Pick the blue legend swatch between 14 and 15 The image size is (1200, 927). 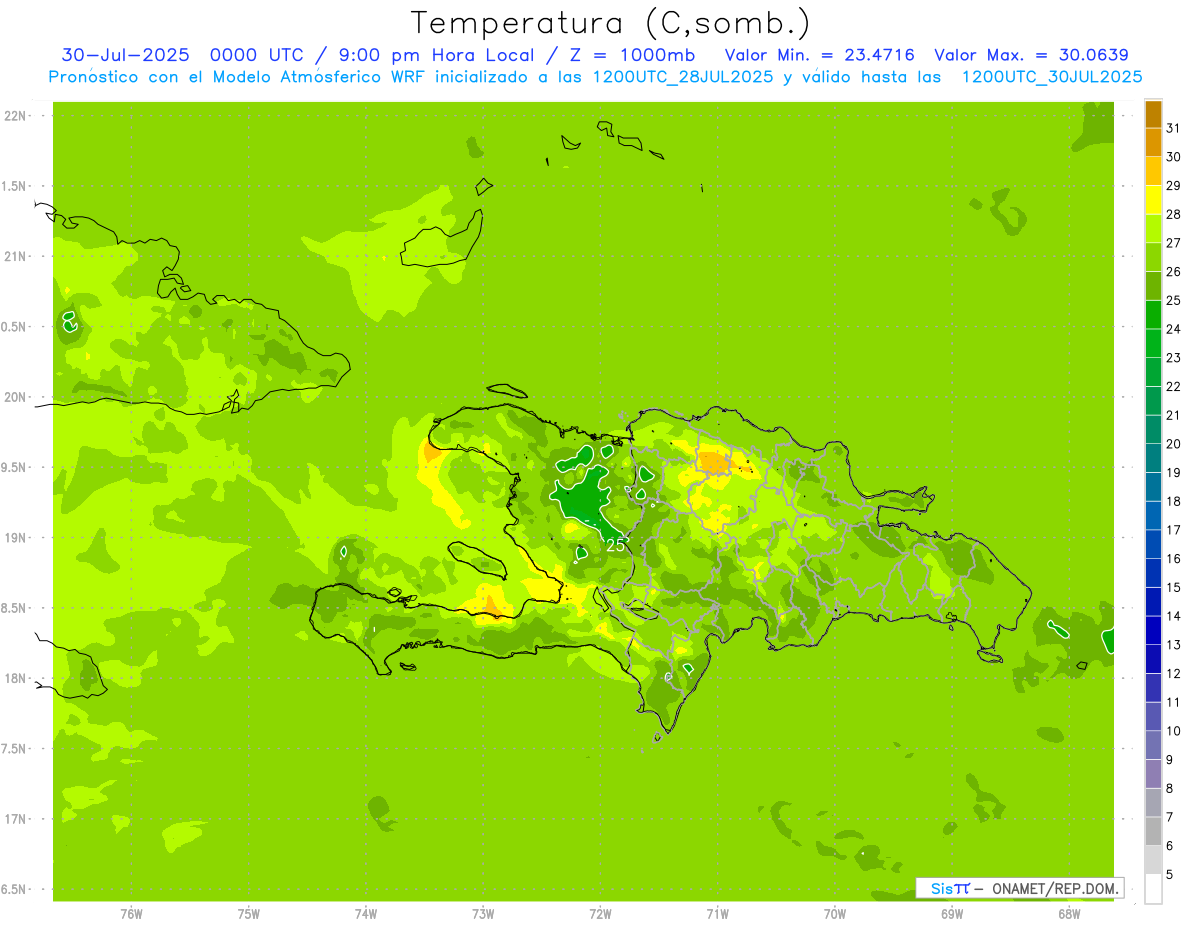(1153, 602)
